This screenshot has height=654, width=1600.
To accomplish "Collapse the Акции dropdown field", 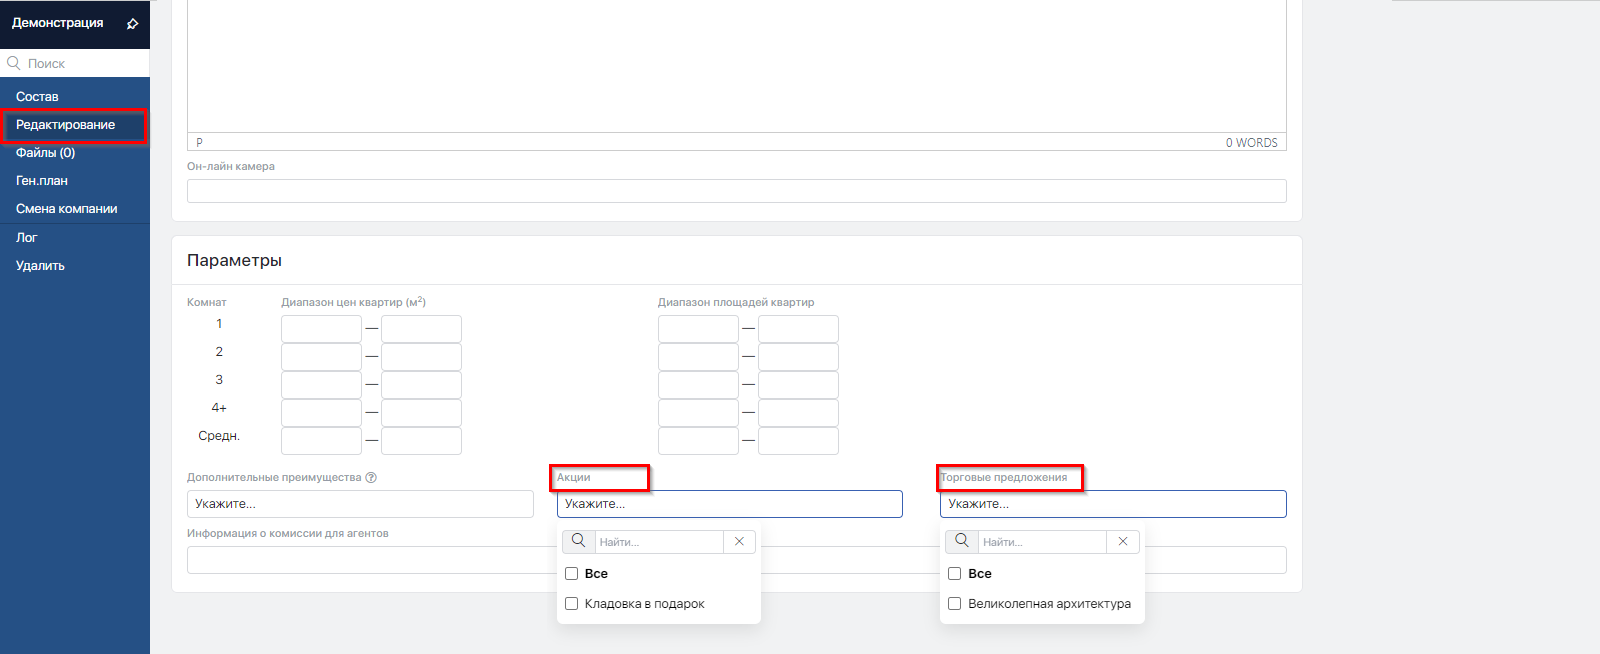I will (x=729, y=504).
